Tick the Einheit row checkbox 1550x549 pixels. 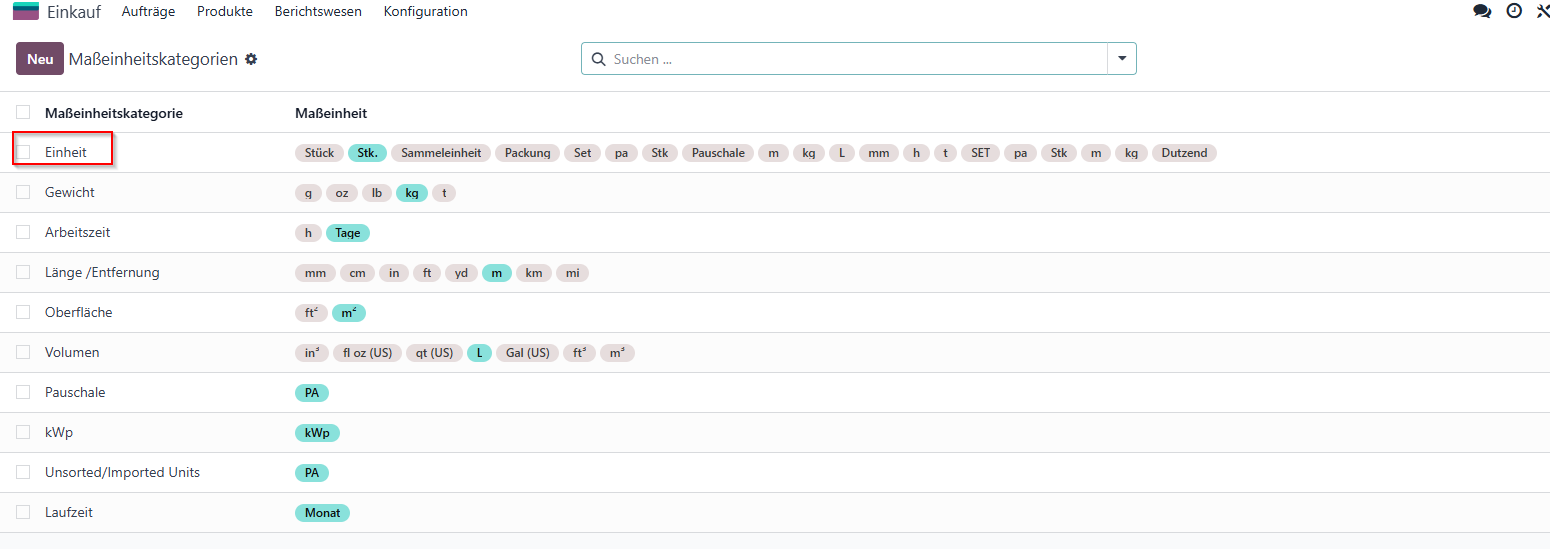point(23,152)
